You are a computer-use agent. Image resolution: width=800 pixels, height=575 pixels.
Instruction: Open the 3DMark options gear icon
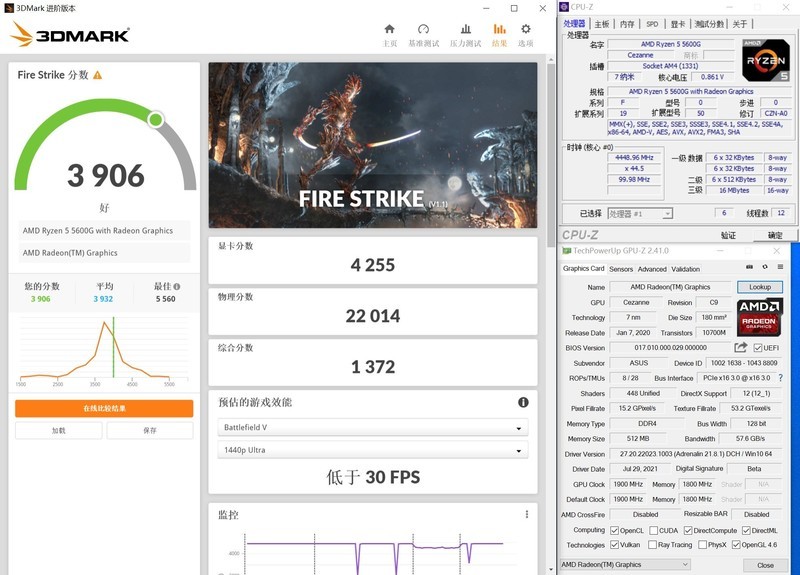click(526, 30)
